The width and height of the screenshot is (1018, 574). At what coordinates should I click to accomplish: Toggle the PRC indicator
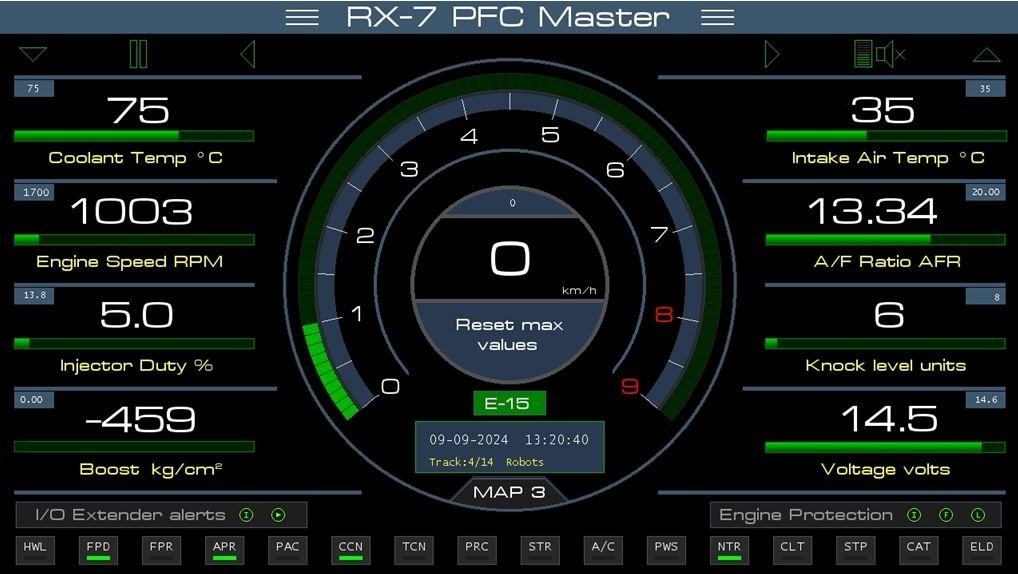click(x=477, y=549)
